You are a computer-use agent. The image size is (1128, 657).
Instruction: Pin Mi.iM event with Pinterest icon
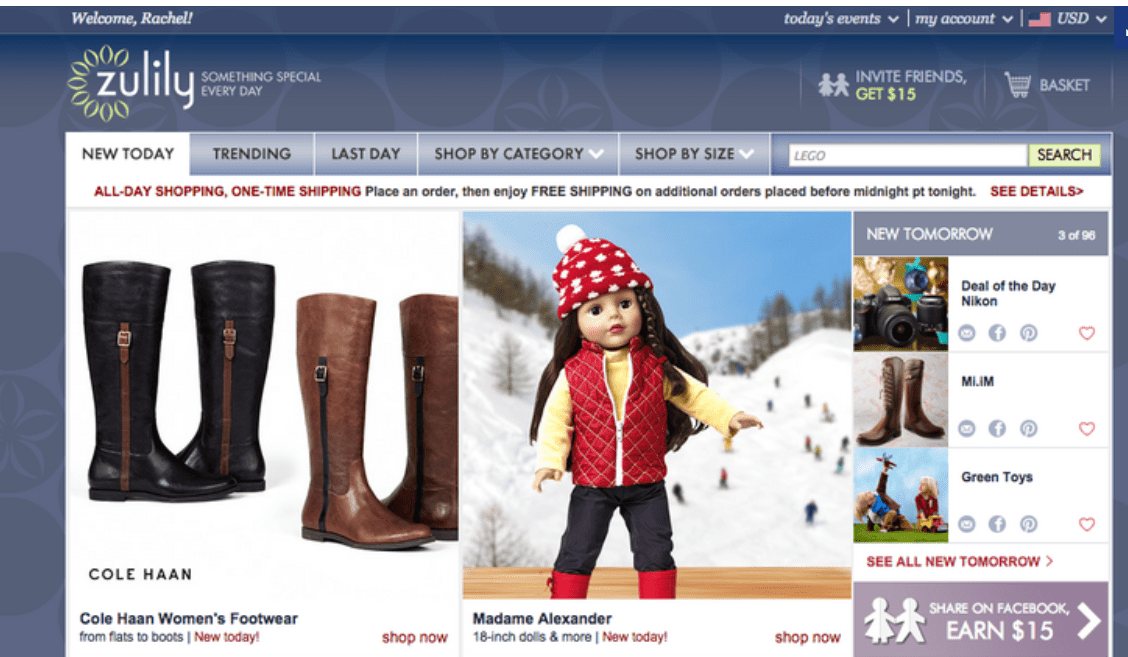coord(1029,429)
